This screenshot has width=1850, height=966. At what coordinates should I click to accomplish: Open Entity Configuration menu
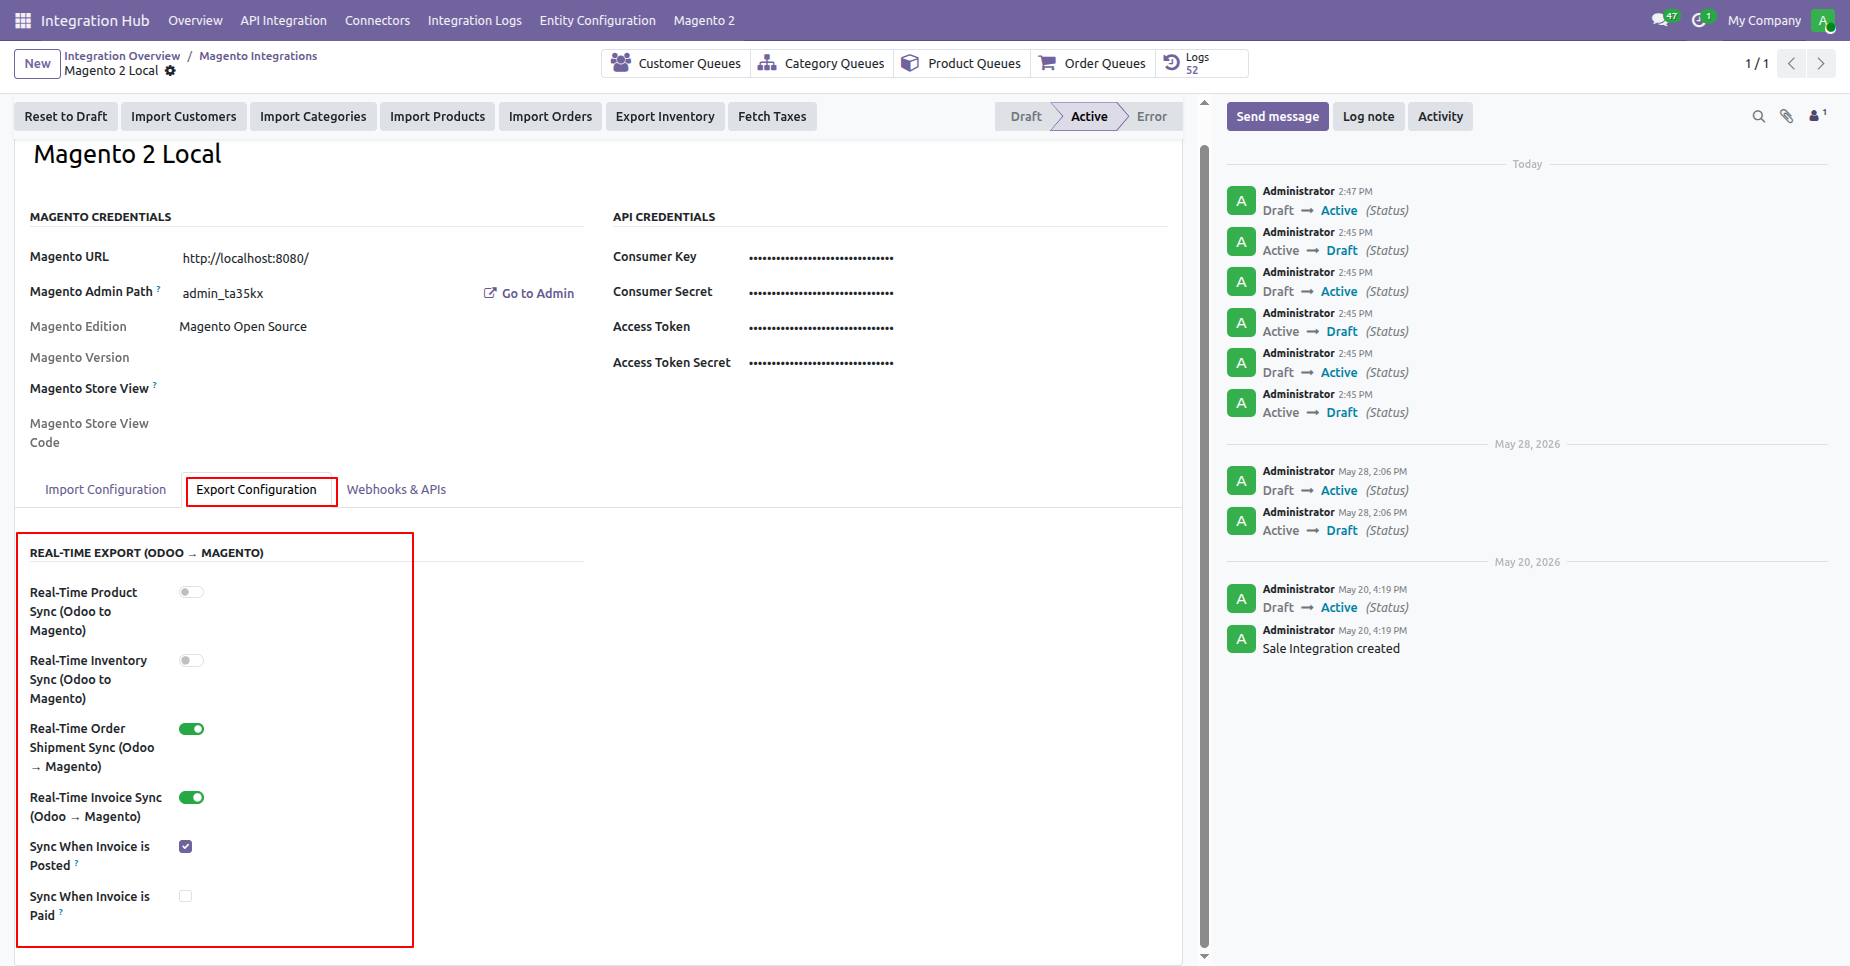click(598, 20)
